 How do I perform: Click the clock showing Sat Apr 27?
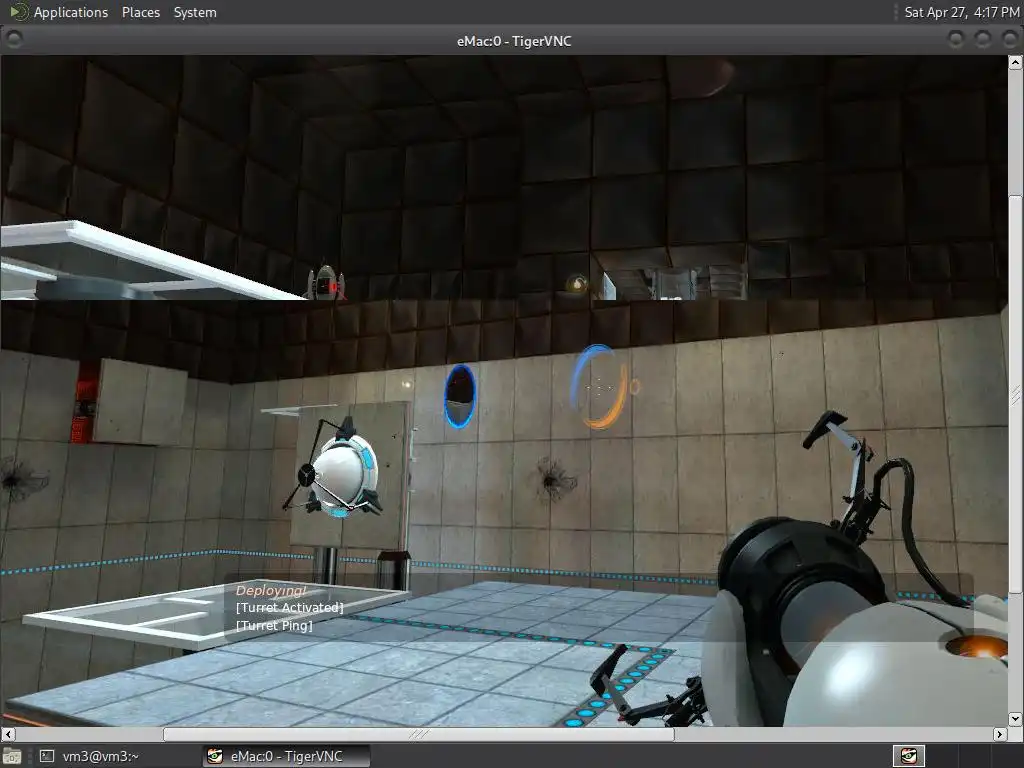(961, 12)
